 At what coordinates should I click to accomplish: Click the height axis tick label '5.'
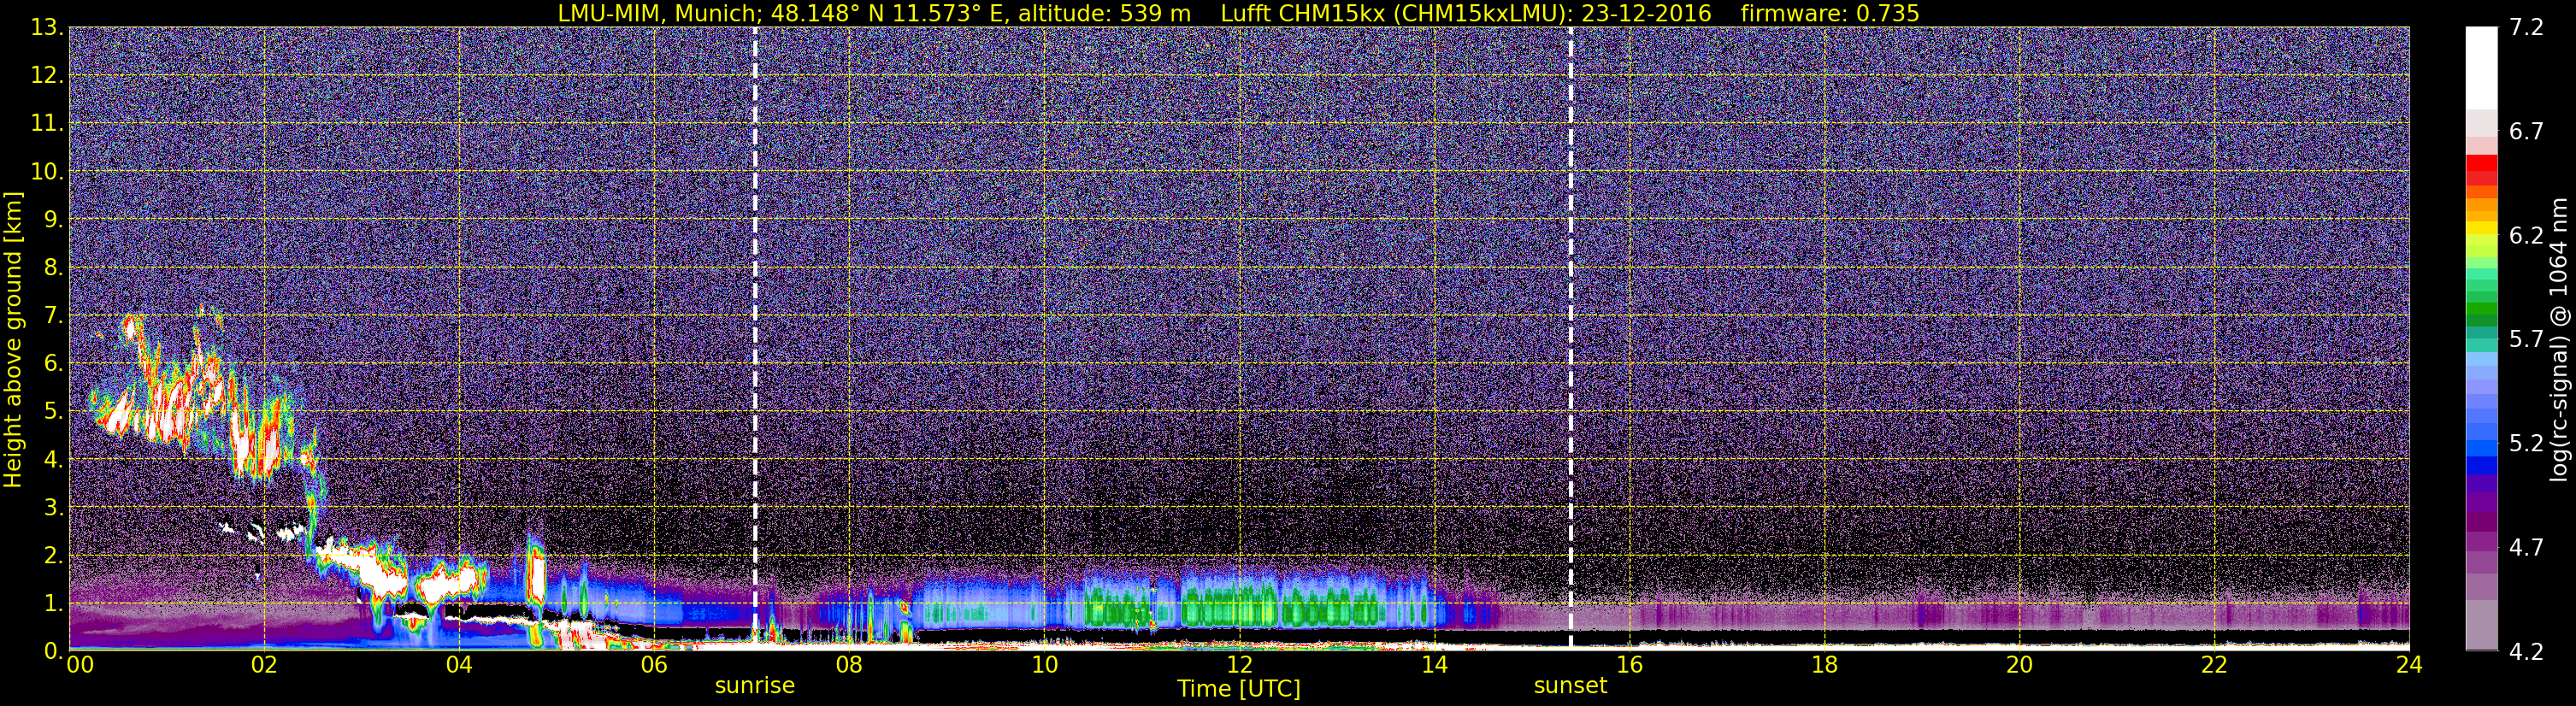click(52, 412)
